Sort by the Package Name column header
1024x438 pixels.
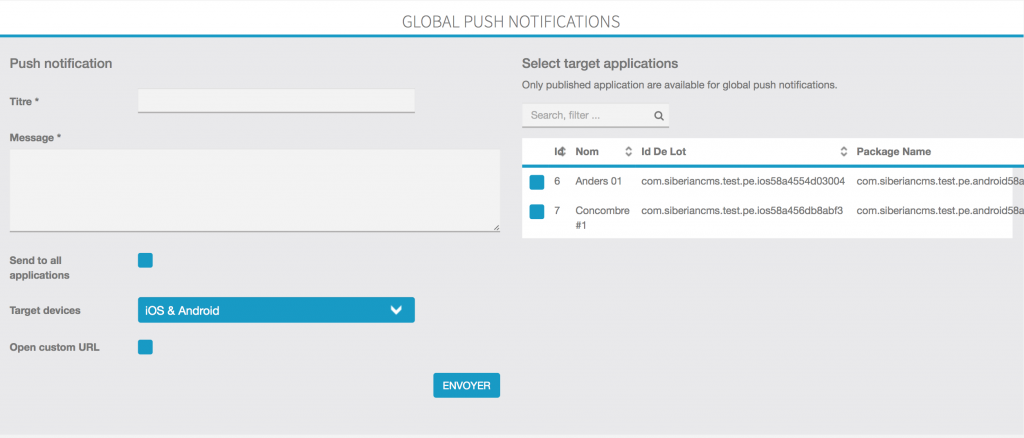893,152
